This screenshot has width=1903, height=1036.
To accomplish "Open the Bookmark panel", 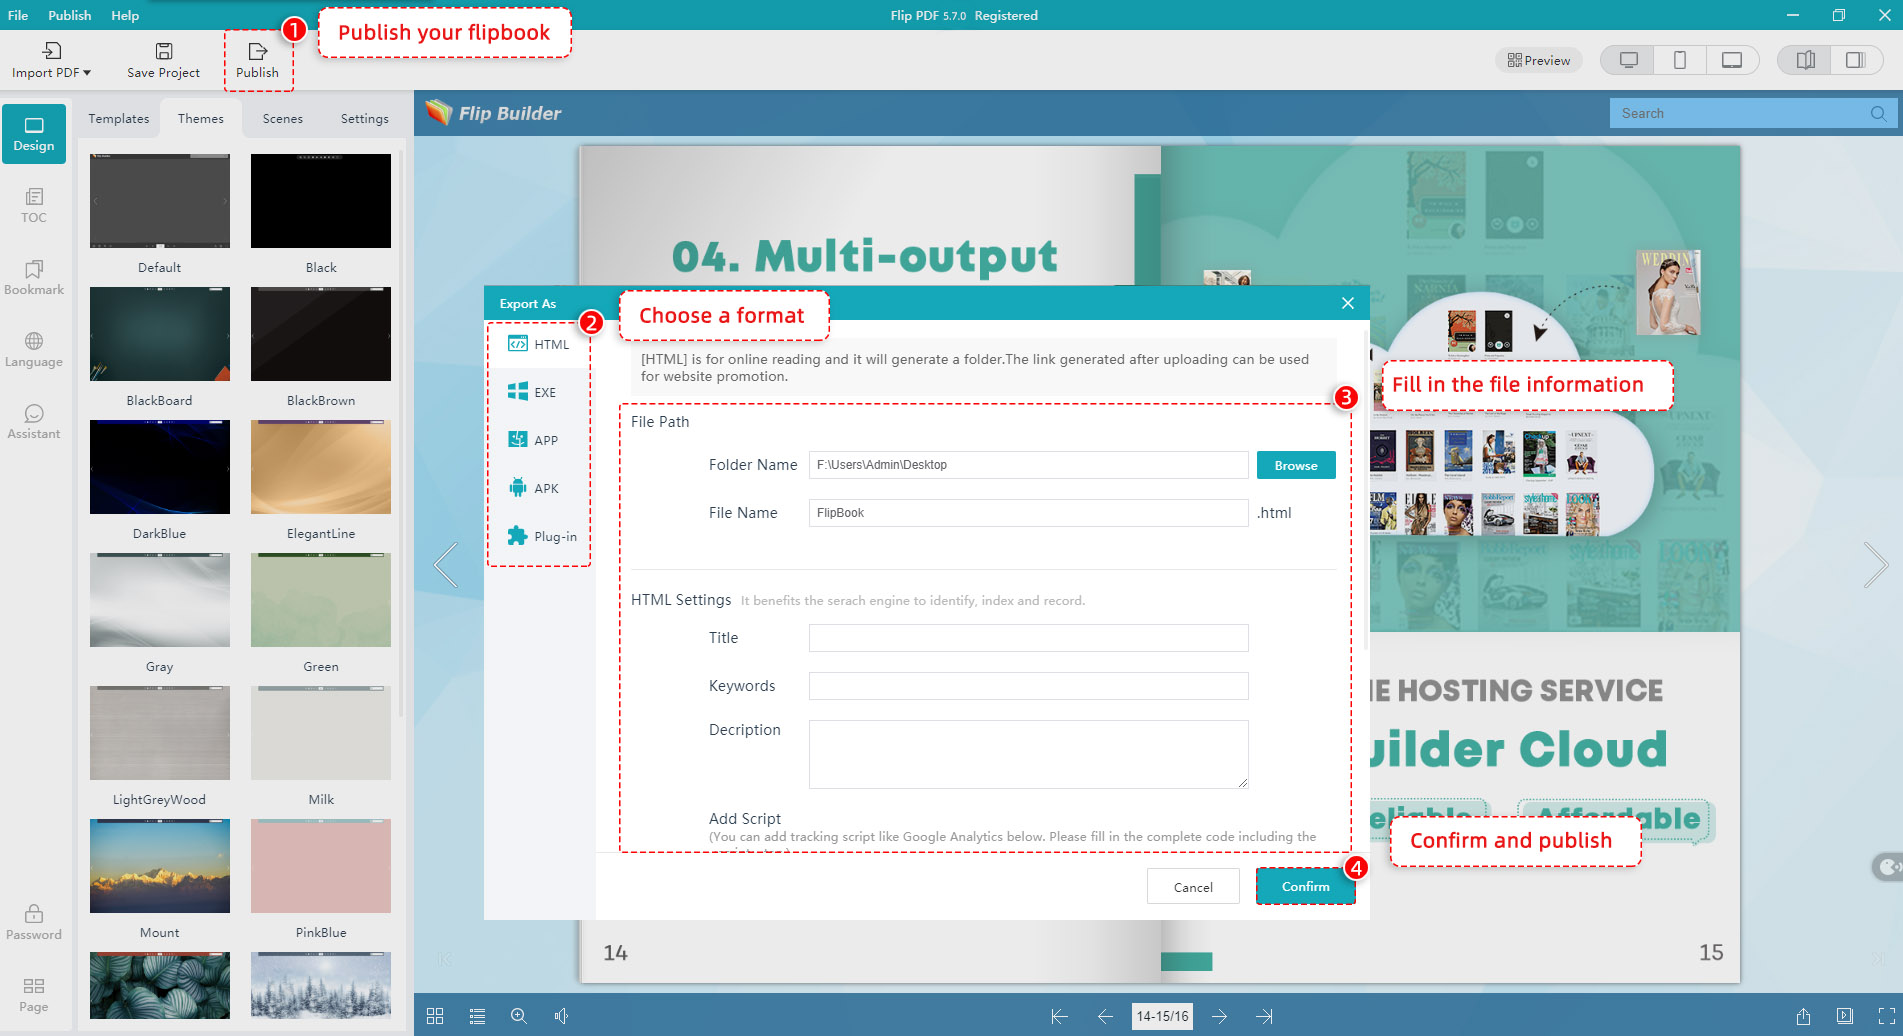I will 34,278.
